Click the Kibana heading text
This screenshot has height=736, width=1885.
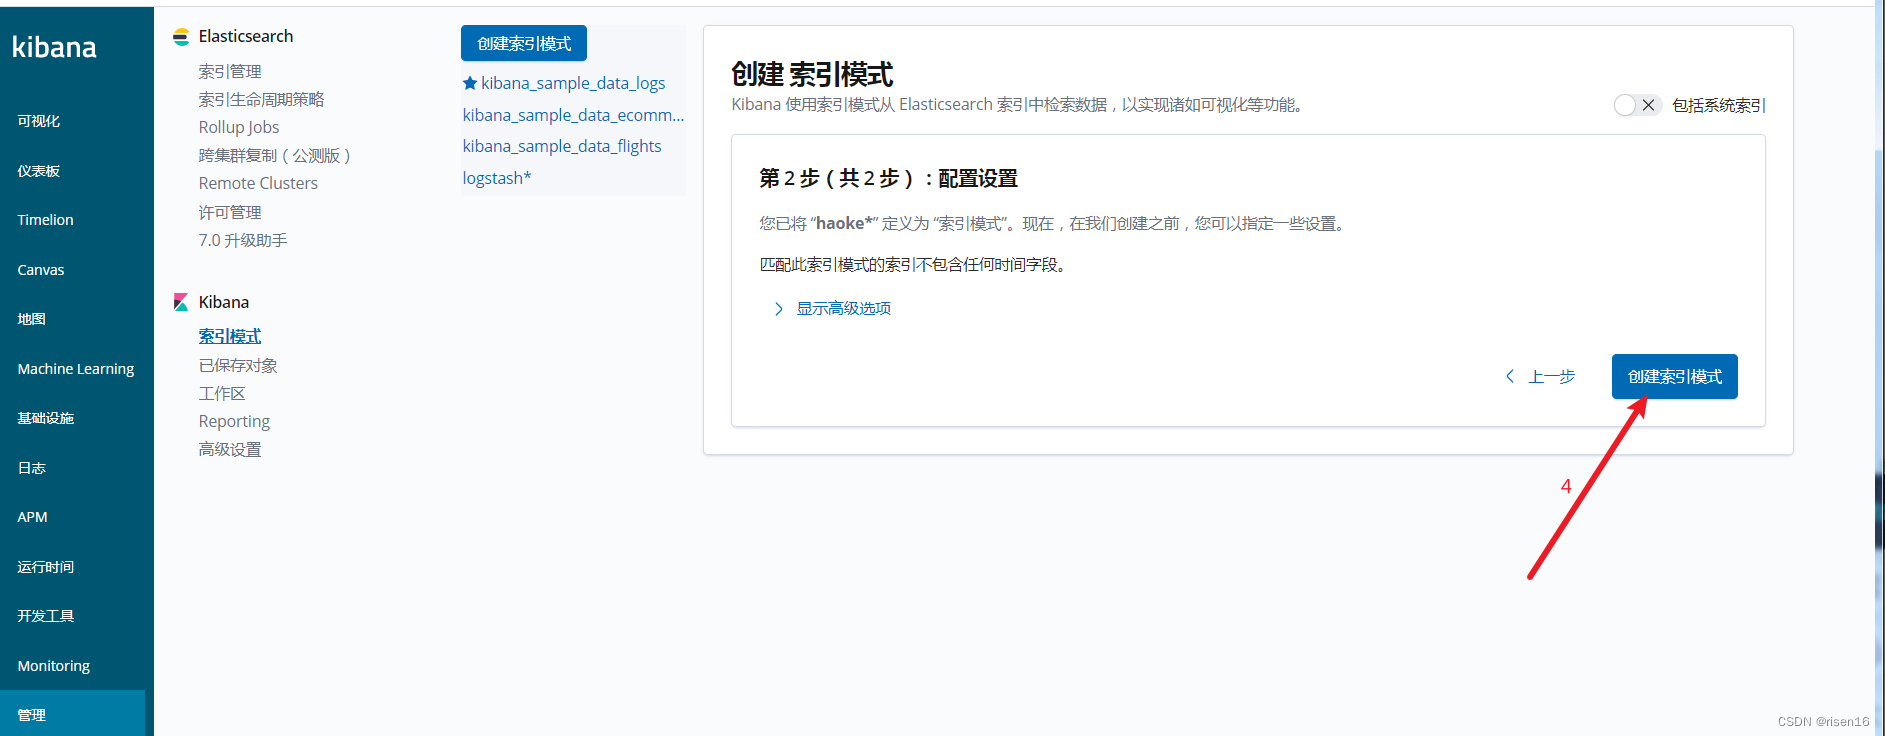pyautogui.click(x=224, y=302)
